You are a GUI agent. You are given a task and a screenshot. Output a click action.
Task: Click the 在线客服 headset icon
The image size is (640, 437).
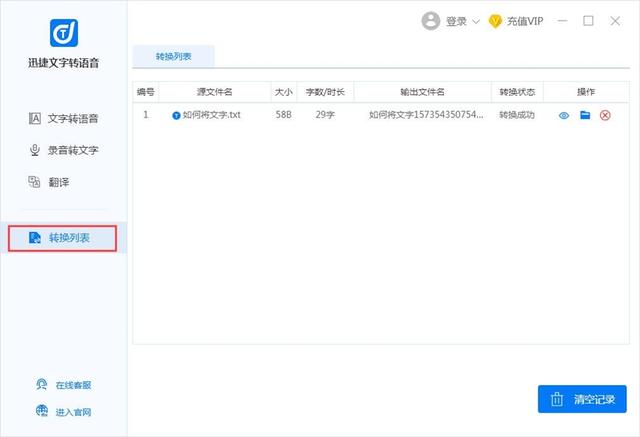(x=42, y=384)
